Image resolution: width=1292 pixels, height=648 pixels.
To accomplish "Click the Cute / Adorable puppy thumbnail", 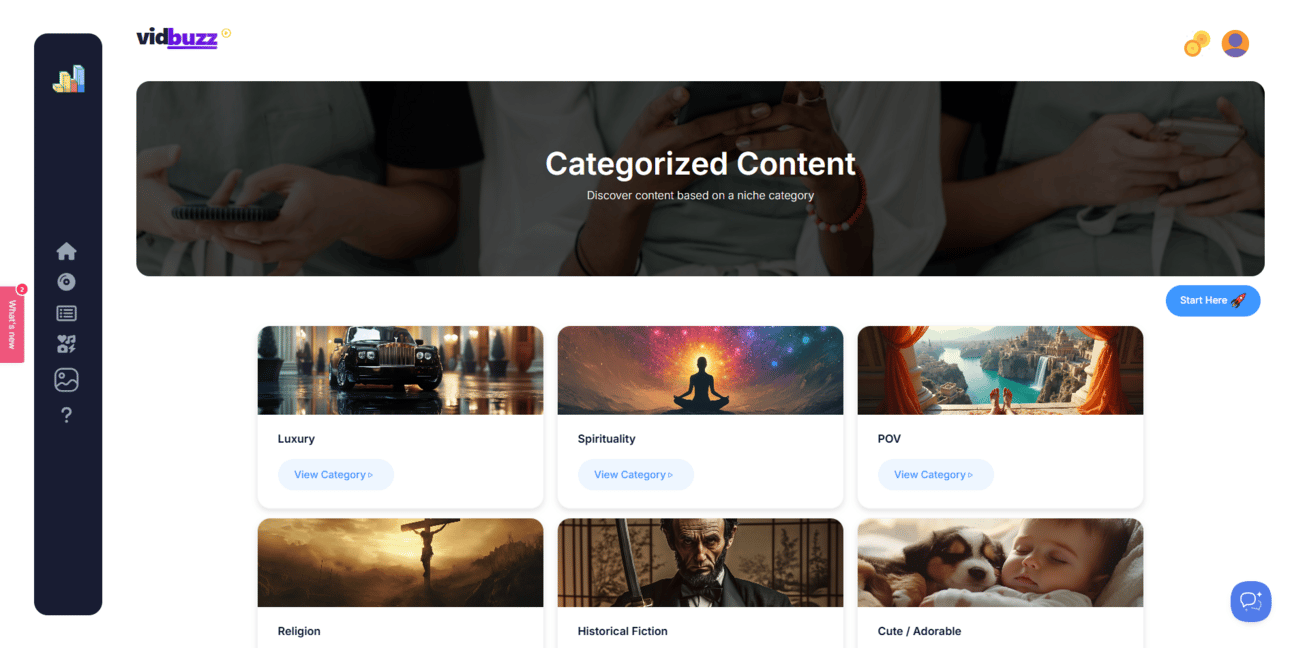I will tap(1000, 563).
